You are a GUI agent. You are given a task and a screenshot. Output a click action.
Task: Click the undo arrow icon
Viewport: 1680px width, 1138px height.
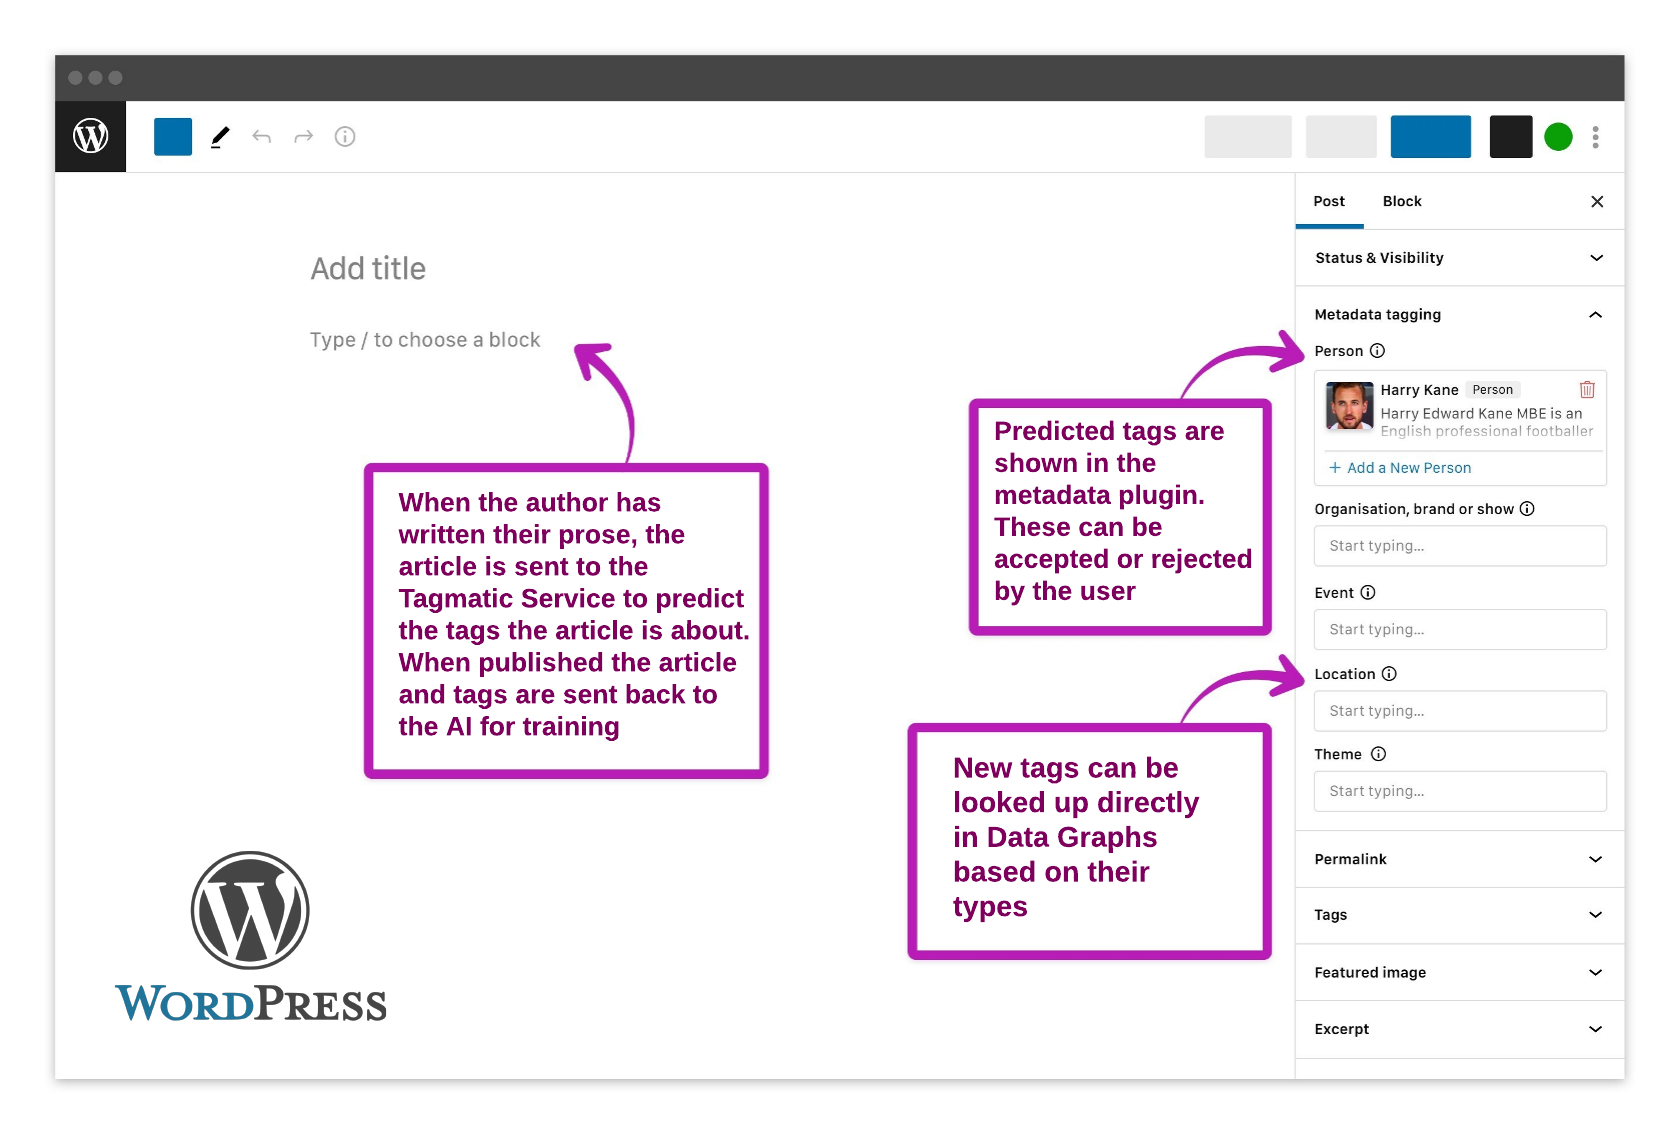pos(262,137)
